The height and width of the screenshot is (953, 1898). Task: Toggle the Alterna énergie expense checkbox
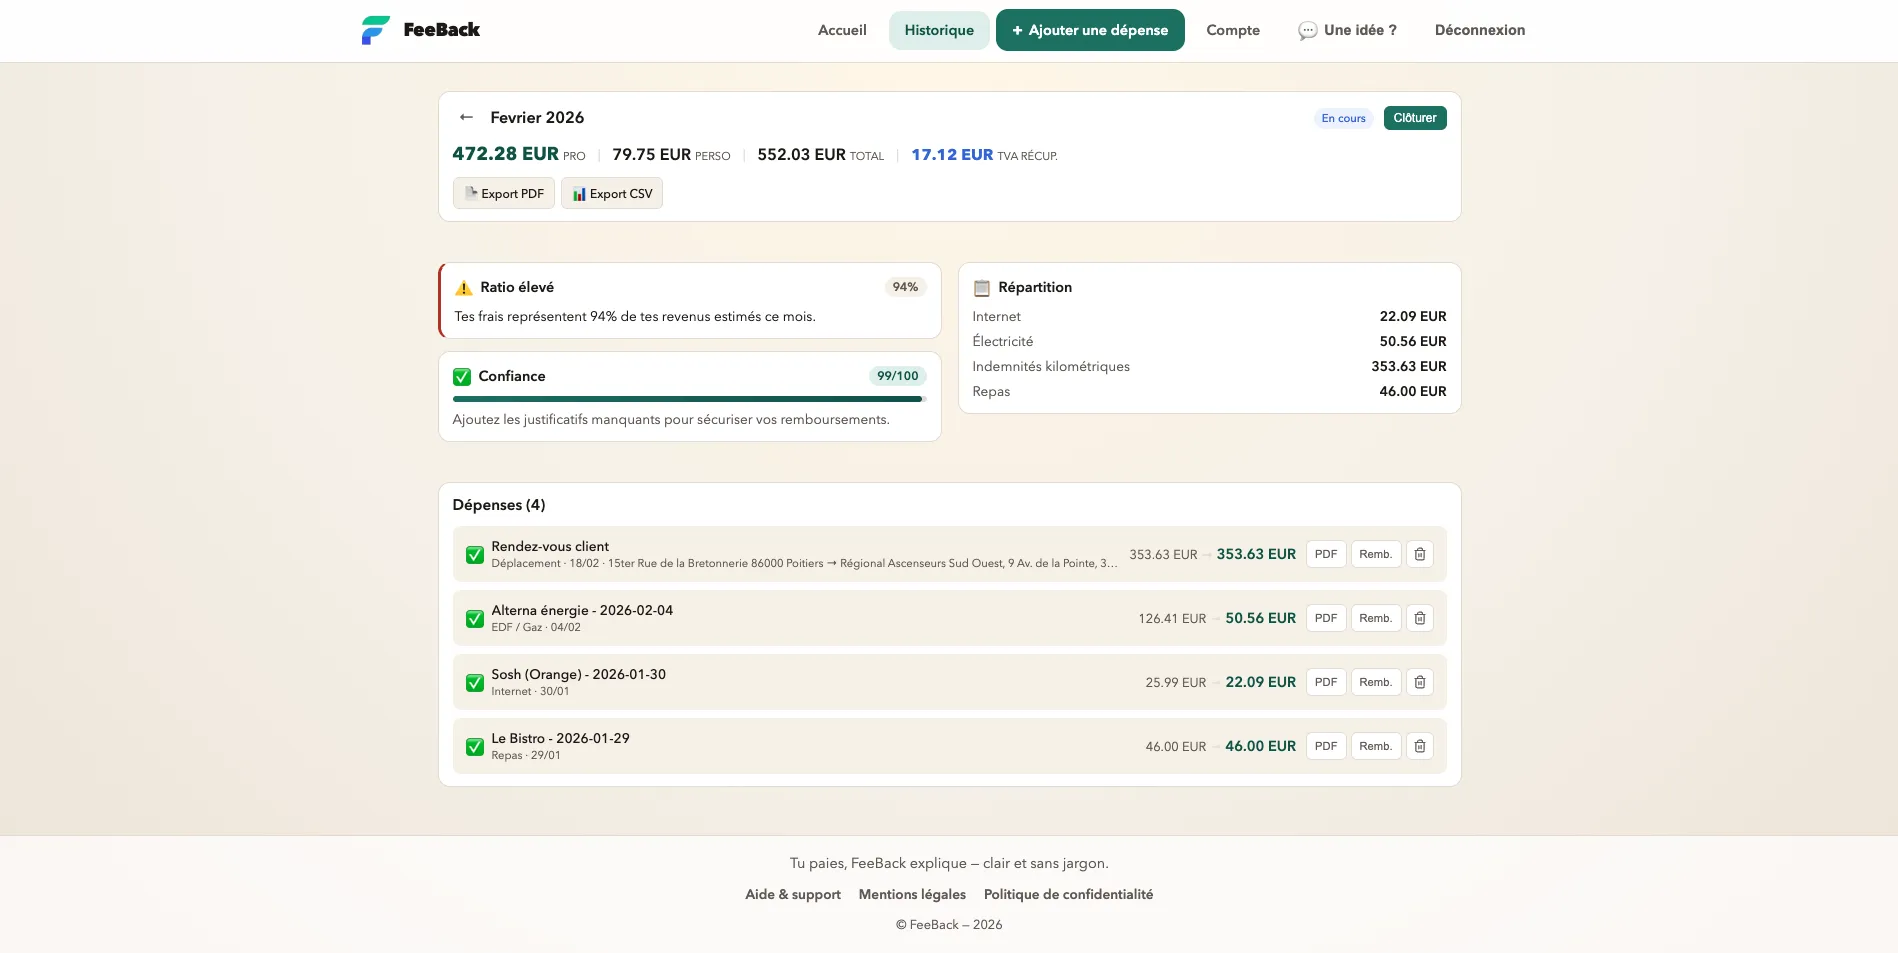pos(475,619)
